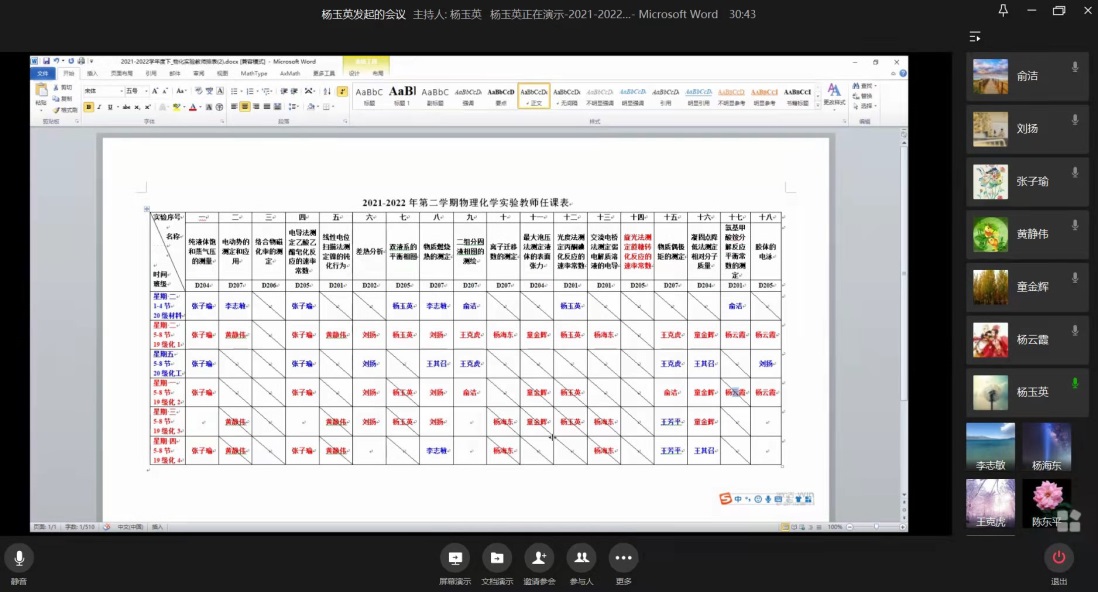Click the 邀请参会 invite icon
The image size is (1098, 592).
(539, 558)
